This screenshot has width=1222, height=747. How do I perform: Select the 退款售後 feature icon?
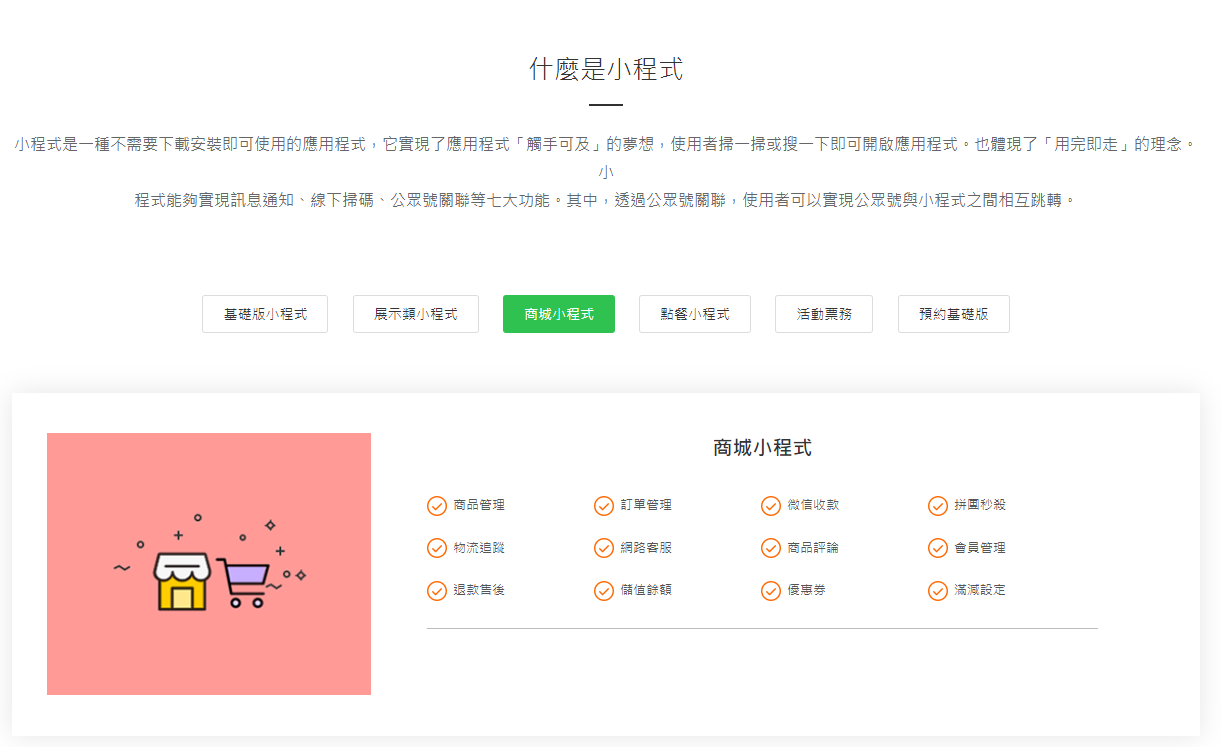click(x=436, y=590)
